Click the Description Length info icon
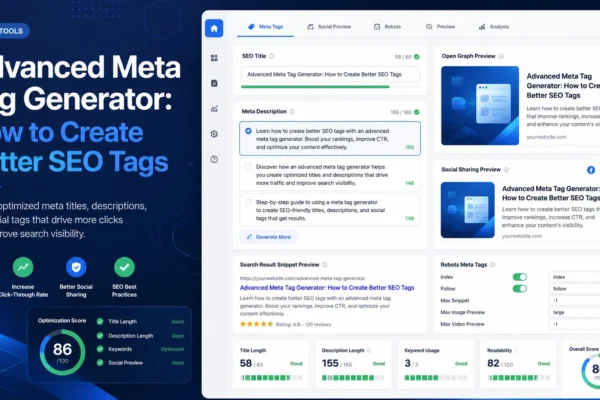This screenshot has width=600, height=400. 369,350
